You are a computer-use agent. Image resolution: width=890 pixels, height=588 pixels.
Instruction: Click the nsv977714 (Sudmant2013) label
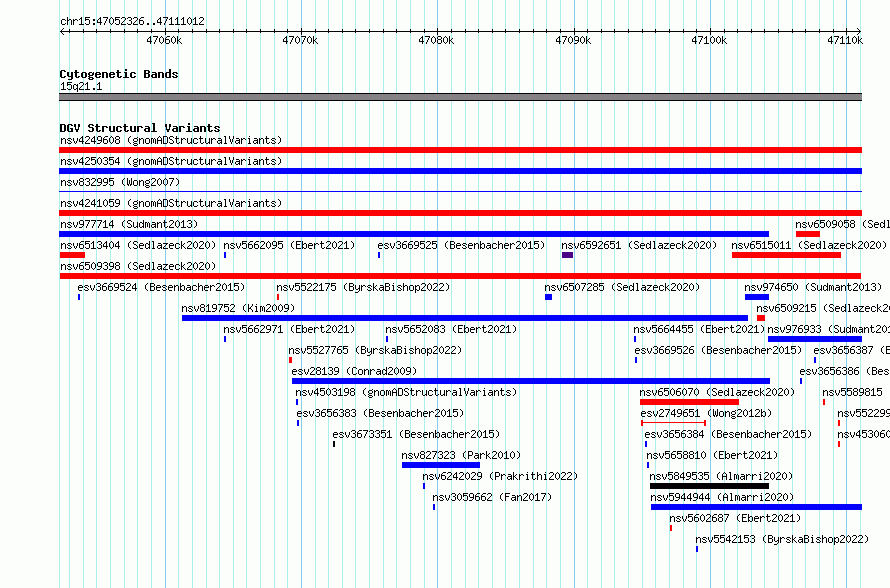129,224
